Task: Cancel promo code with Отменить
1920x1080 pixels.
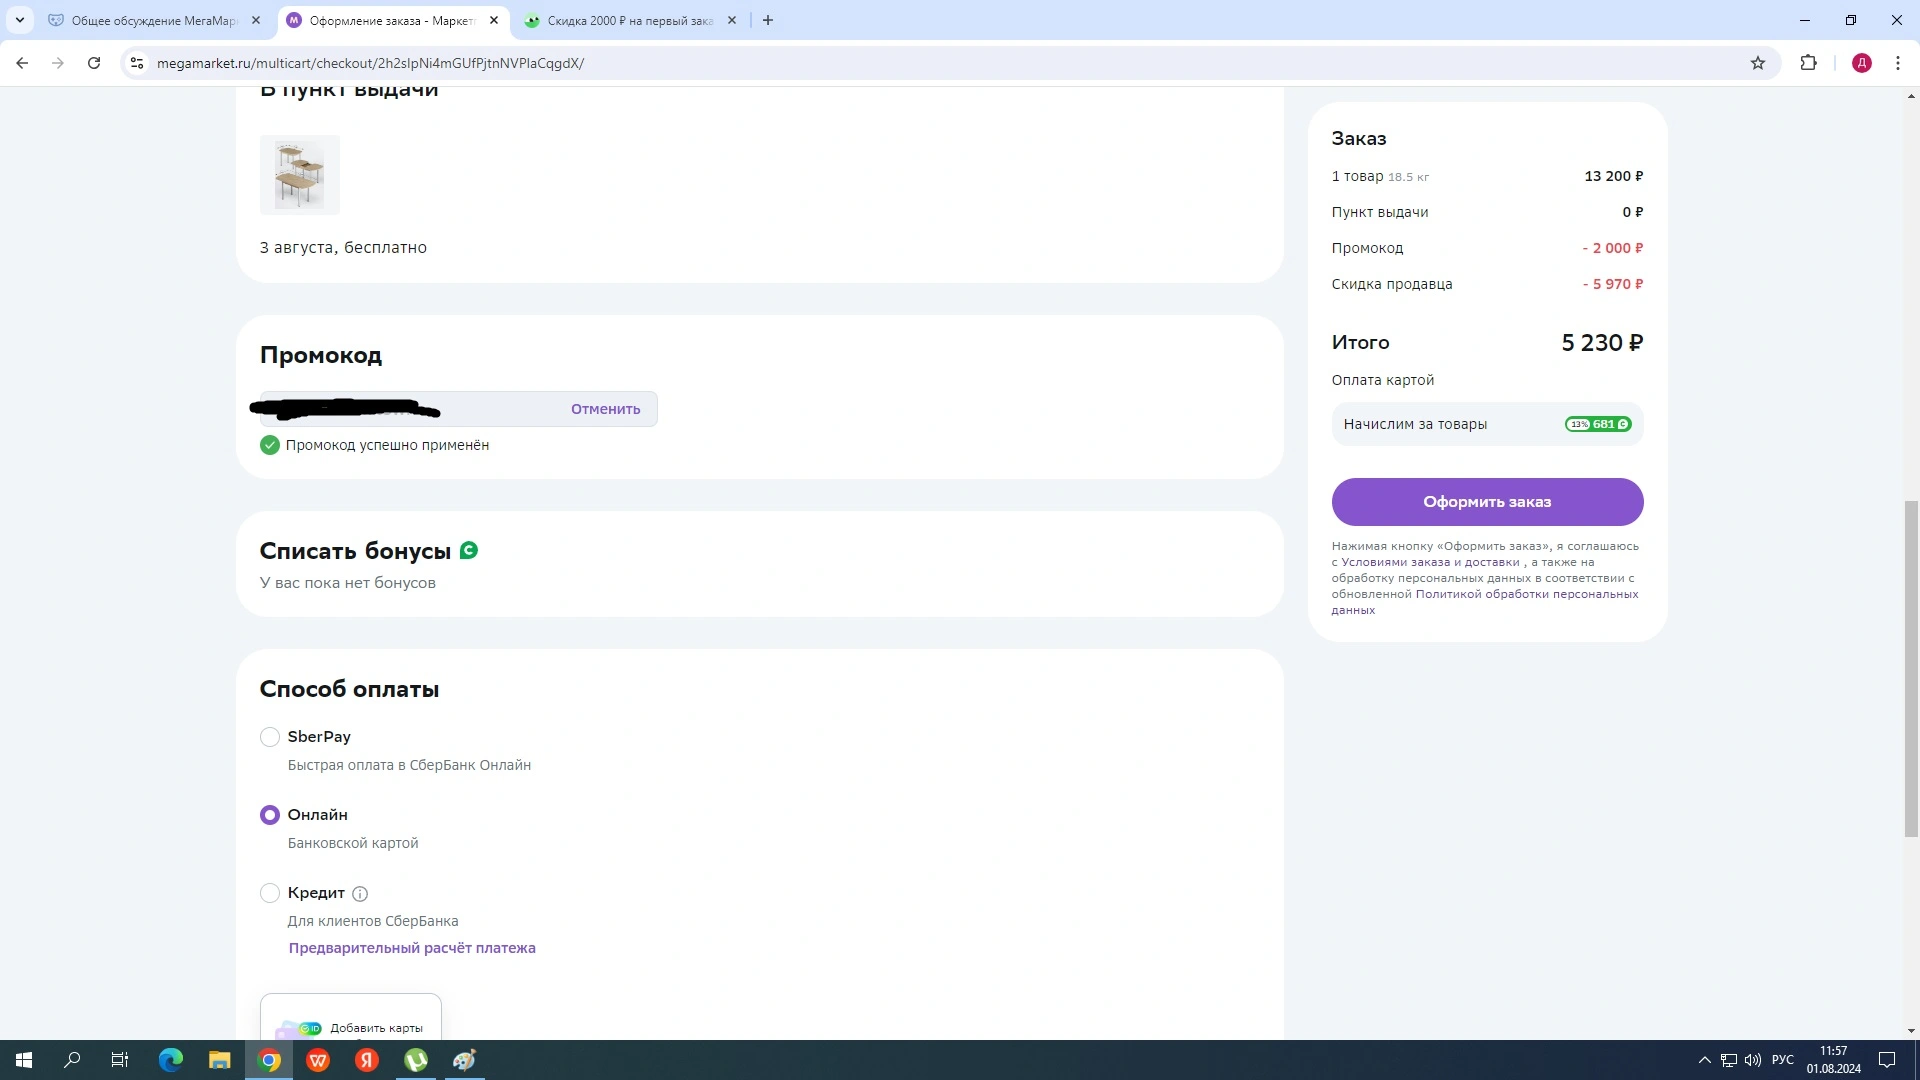Action: click(605, 409)
